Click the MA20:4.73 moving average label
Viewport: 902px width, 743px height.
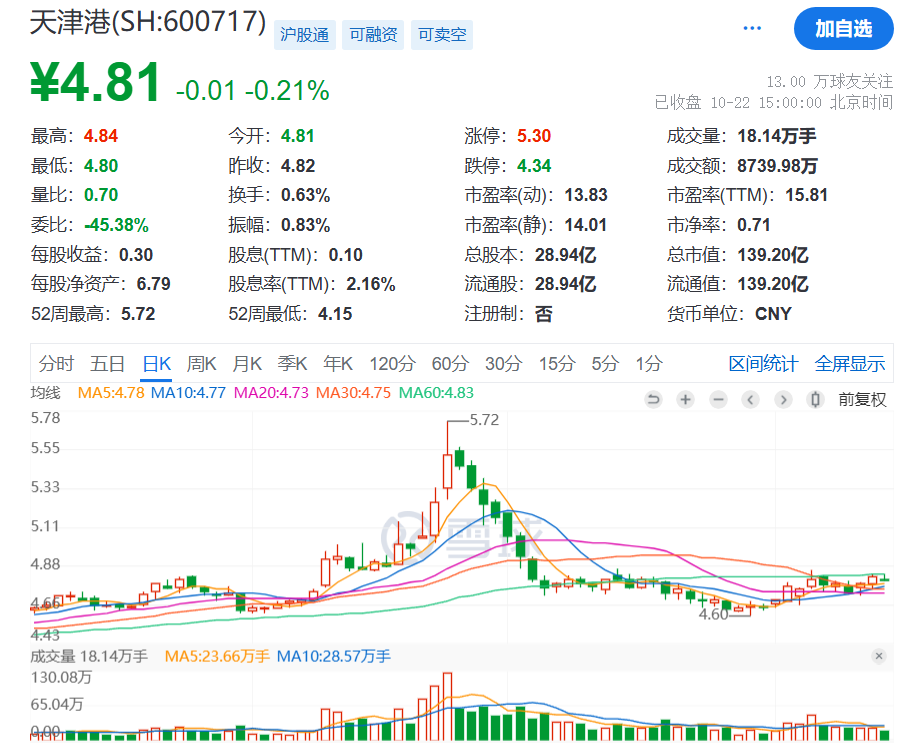(x=271, y=393)
